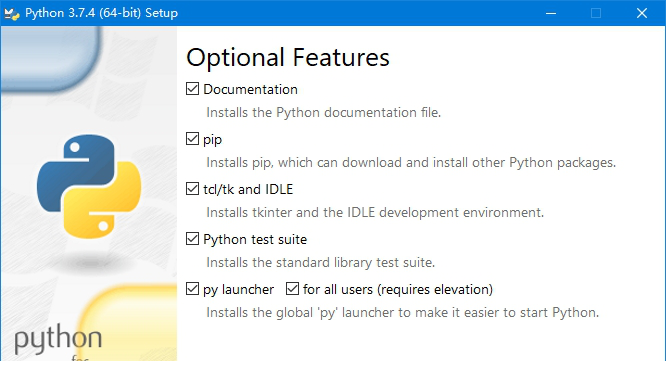
Task: Minimize the Python Setup window
Action: pyautogui.click(x=551, y=13)
